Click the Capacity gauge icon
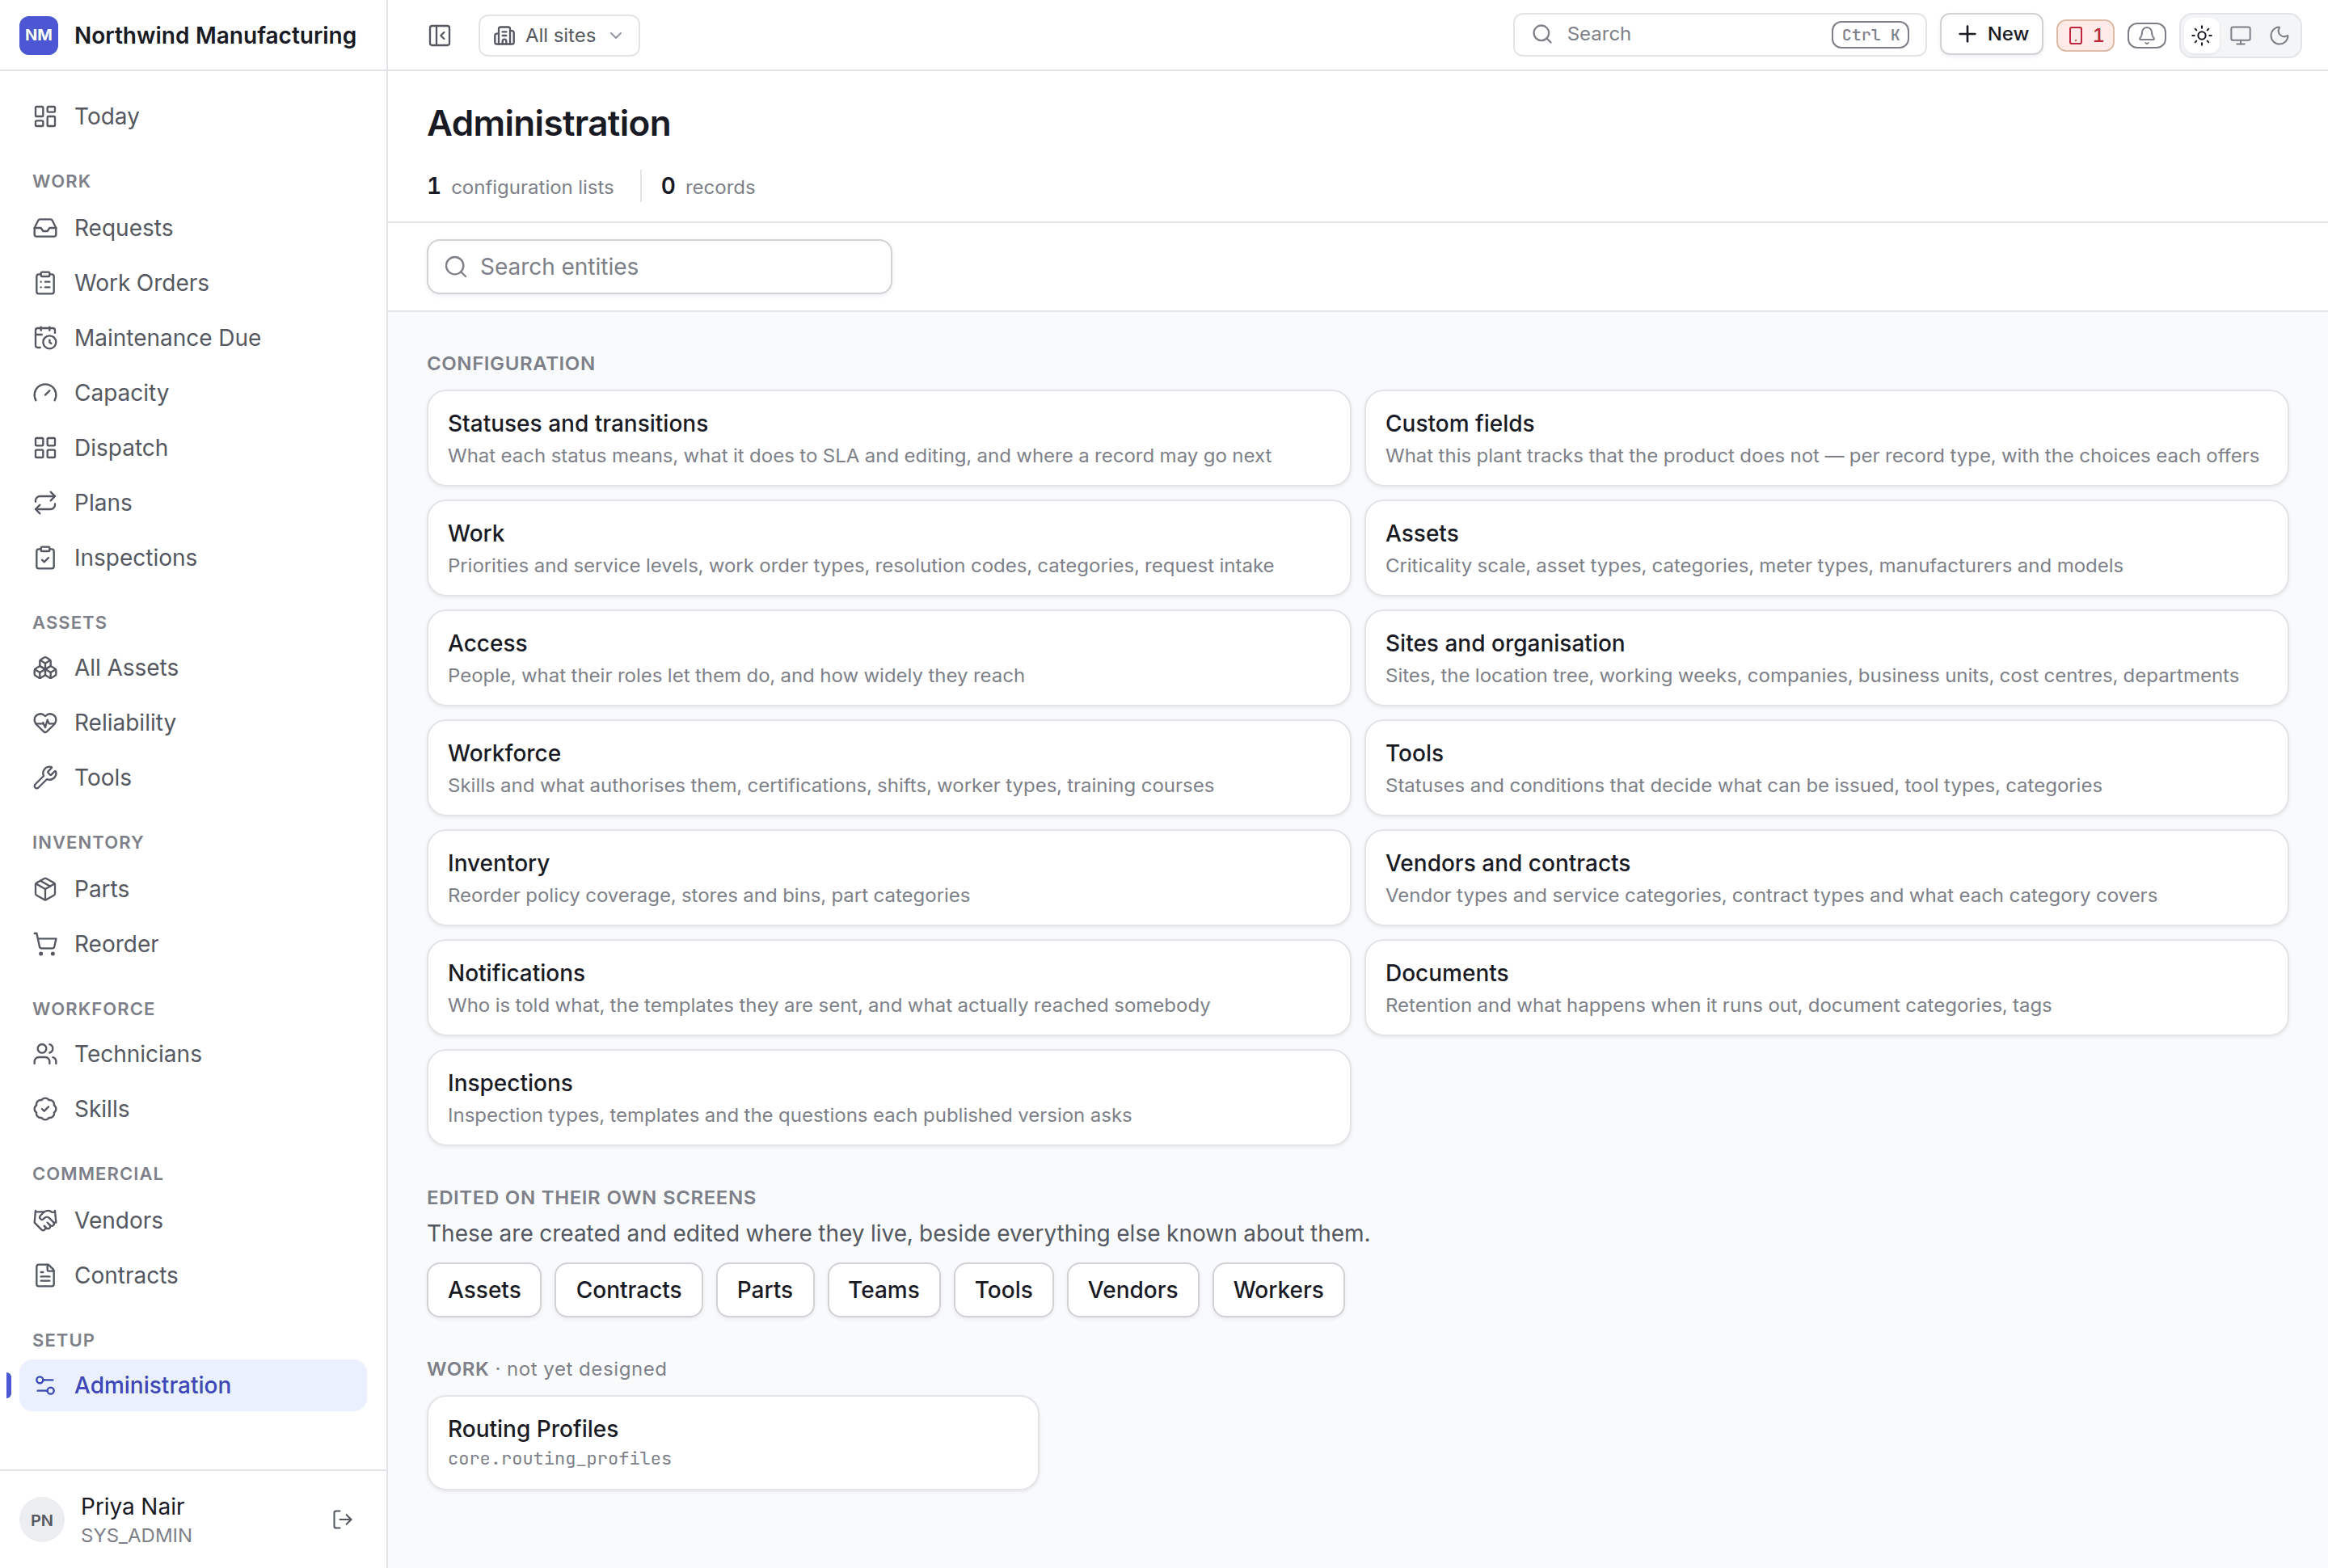 [x=45, y=393]
